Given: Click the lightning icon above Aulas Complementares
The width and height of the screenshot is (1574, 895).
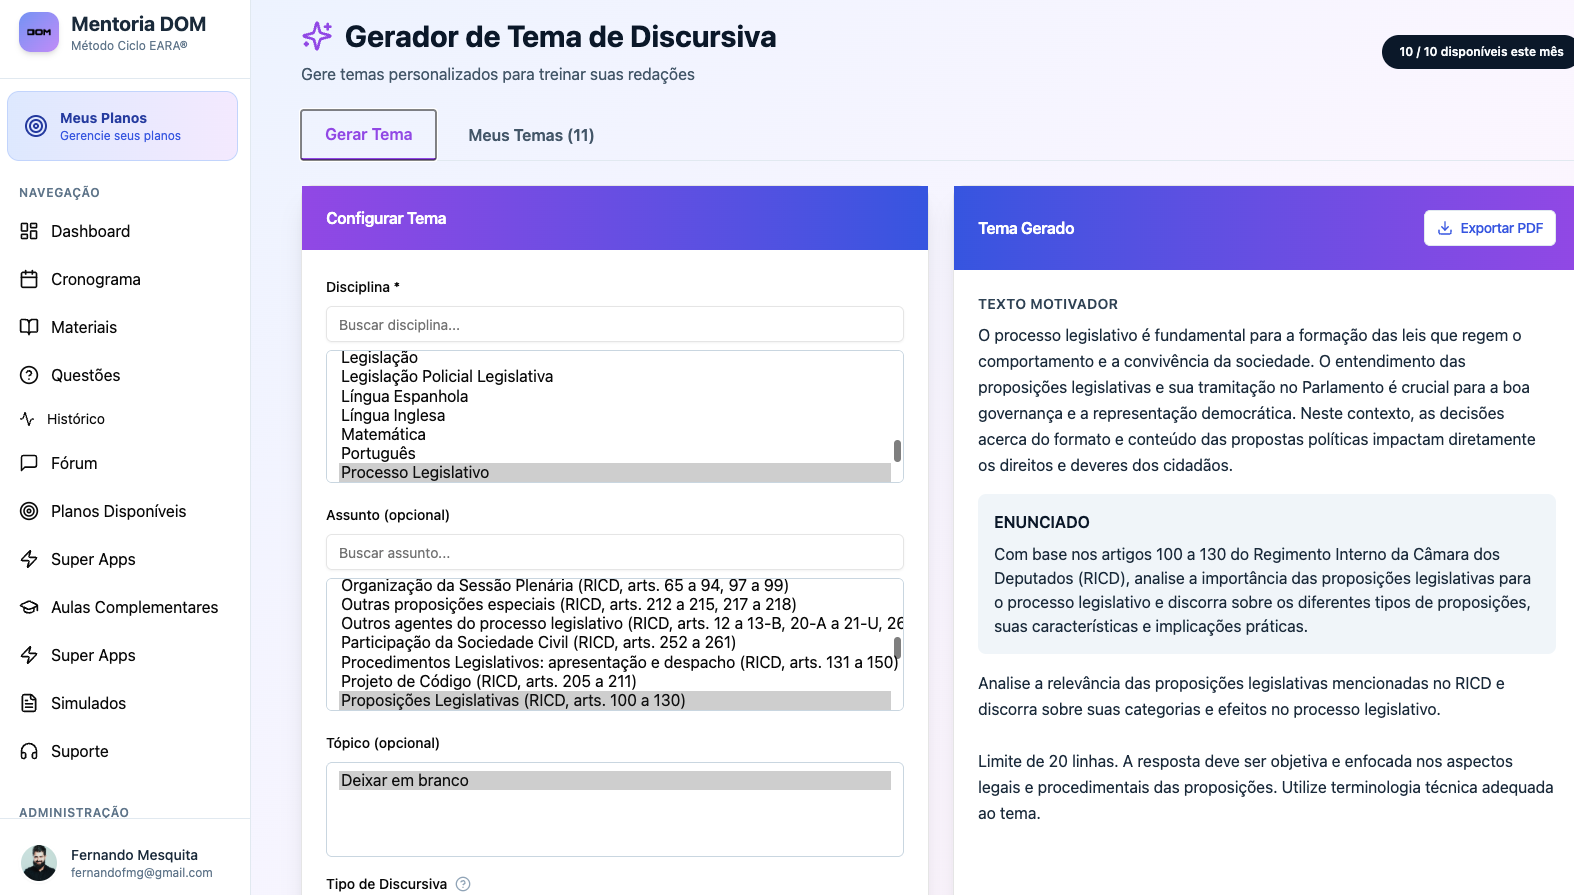Looking at the screenshot, I should (x=29, y=559).
